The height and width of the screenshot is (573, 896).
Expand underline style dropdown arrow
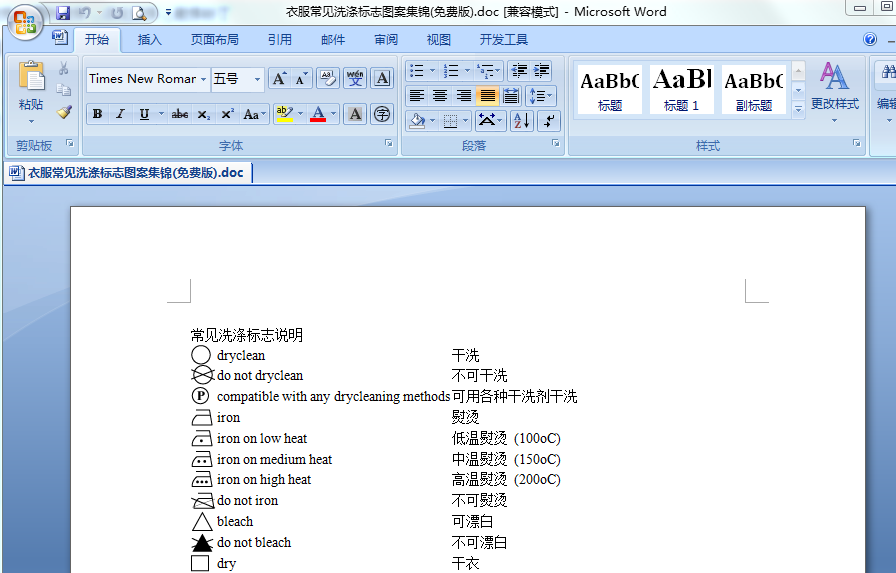[x=161, y=114]
